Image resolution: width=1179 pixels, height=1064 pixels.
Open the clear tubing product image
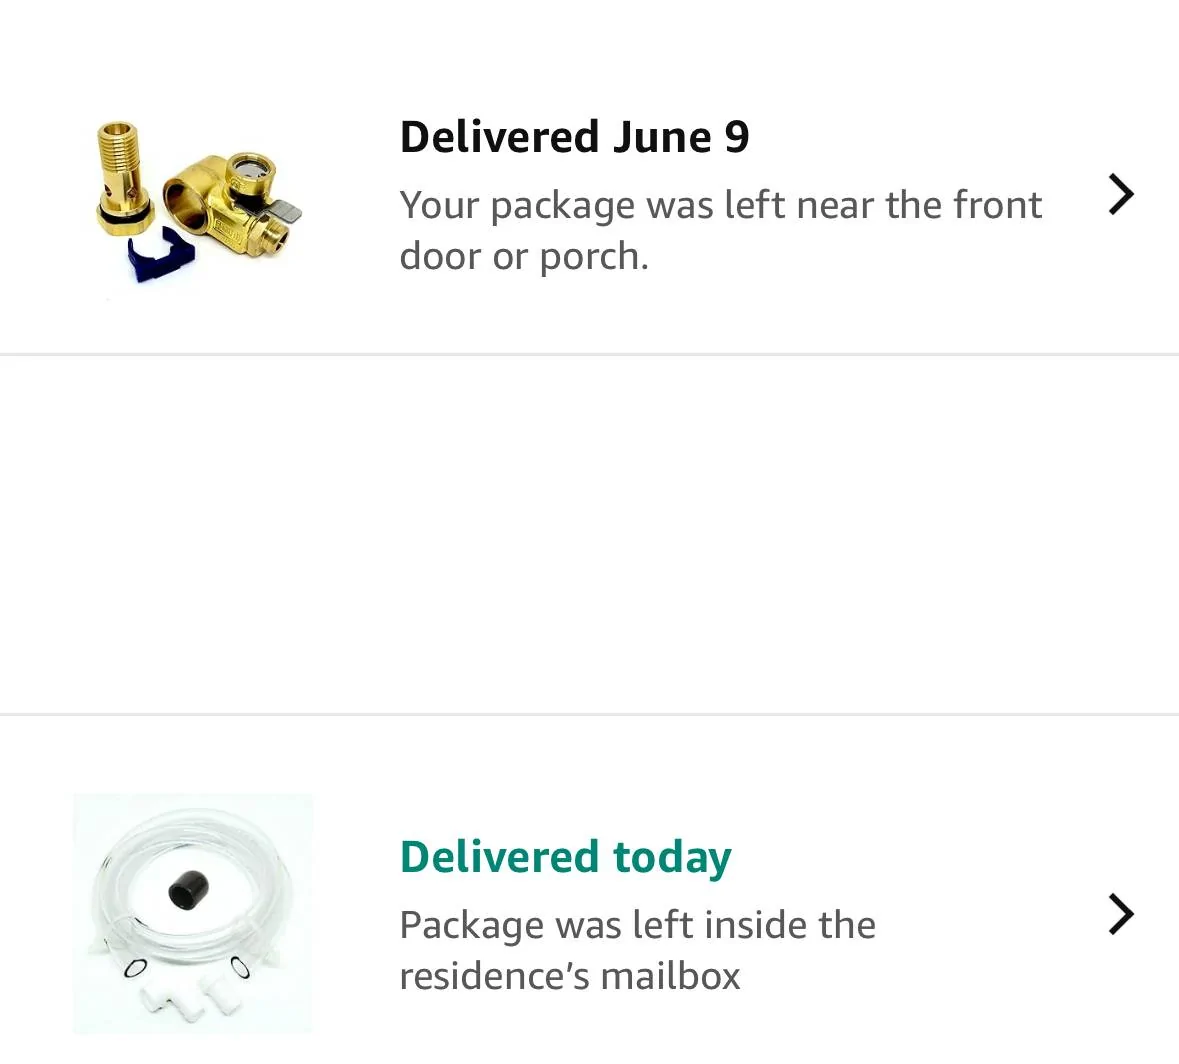tap(193, 913)
